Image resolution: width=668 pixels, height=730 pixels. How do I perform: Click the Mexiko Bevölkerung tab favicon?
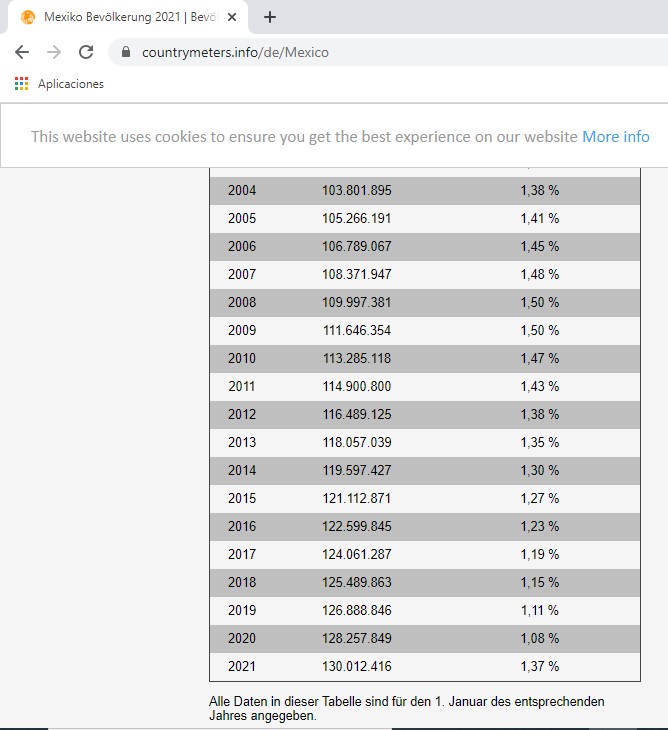click(28, 17)
